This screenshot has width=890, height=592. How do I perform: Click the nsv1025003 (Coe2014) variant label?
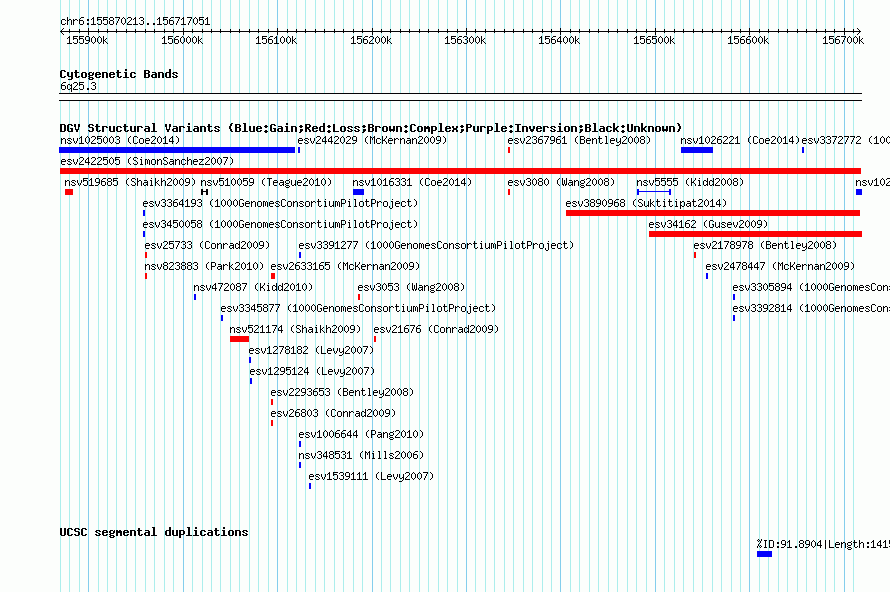coord(120,140)
